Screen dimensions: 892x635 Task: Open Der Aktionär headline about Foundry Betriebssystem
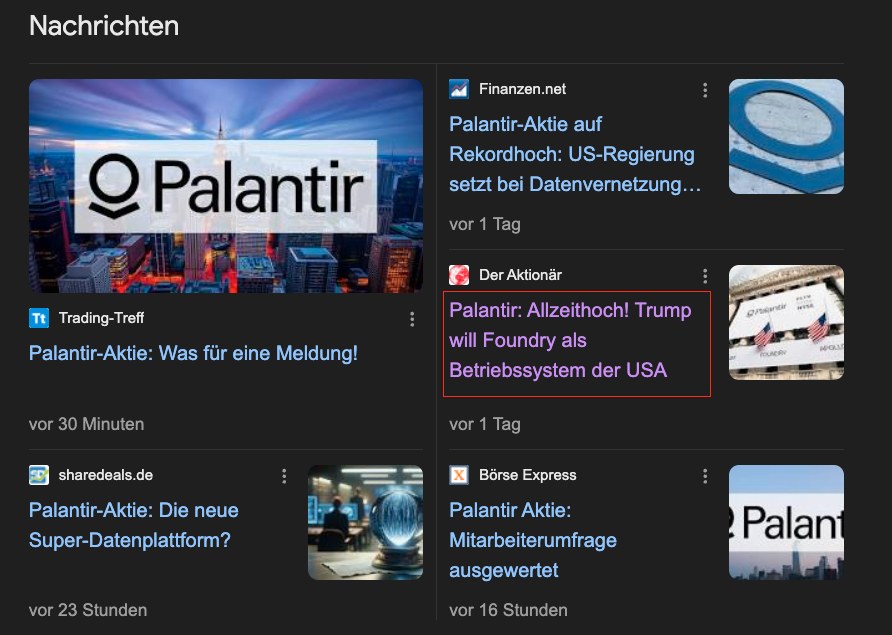pos(570,340)
